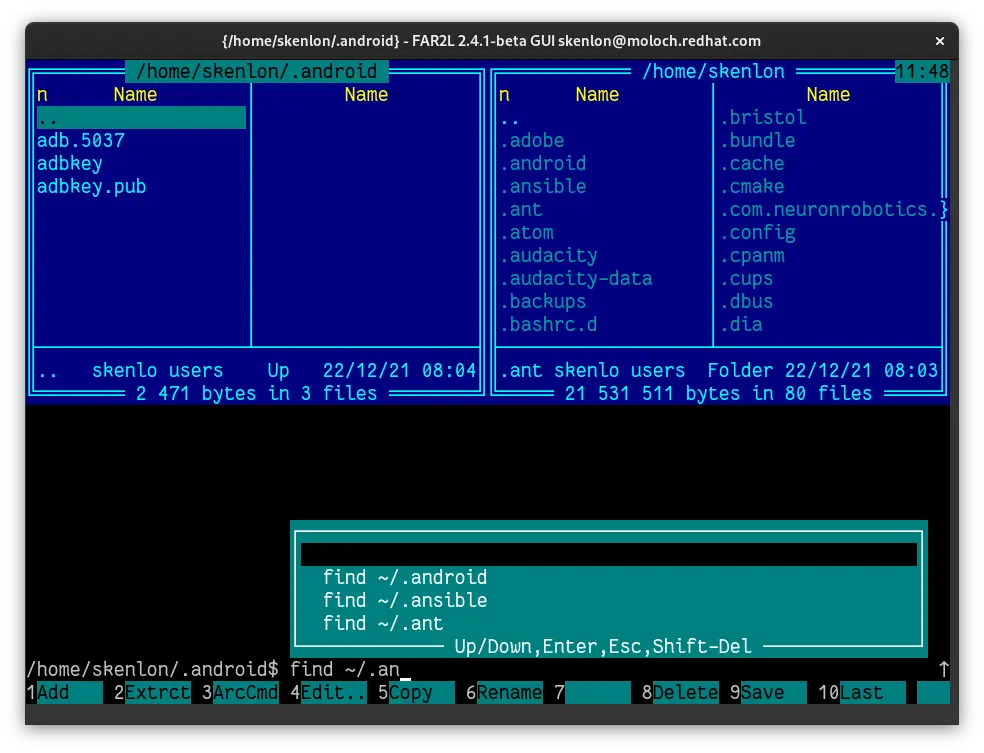Open the .audacity-data folder
The height and width of the screenshot is (753, 984).
point(576,278)
